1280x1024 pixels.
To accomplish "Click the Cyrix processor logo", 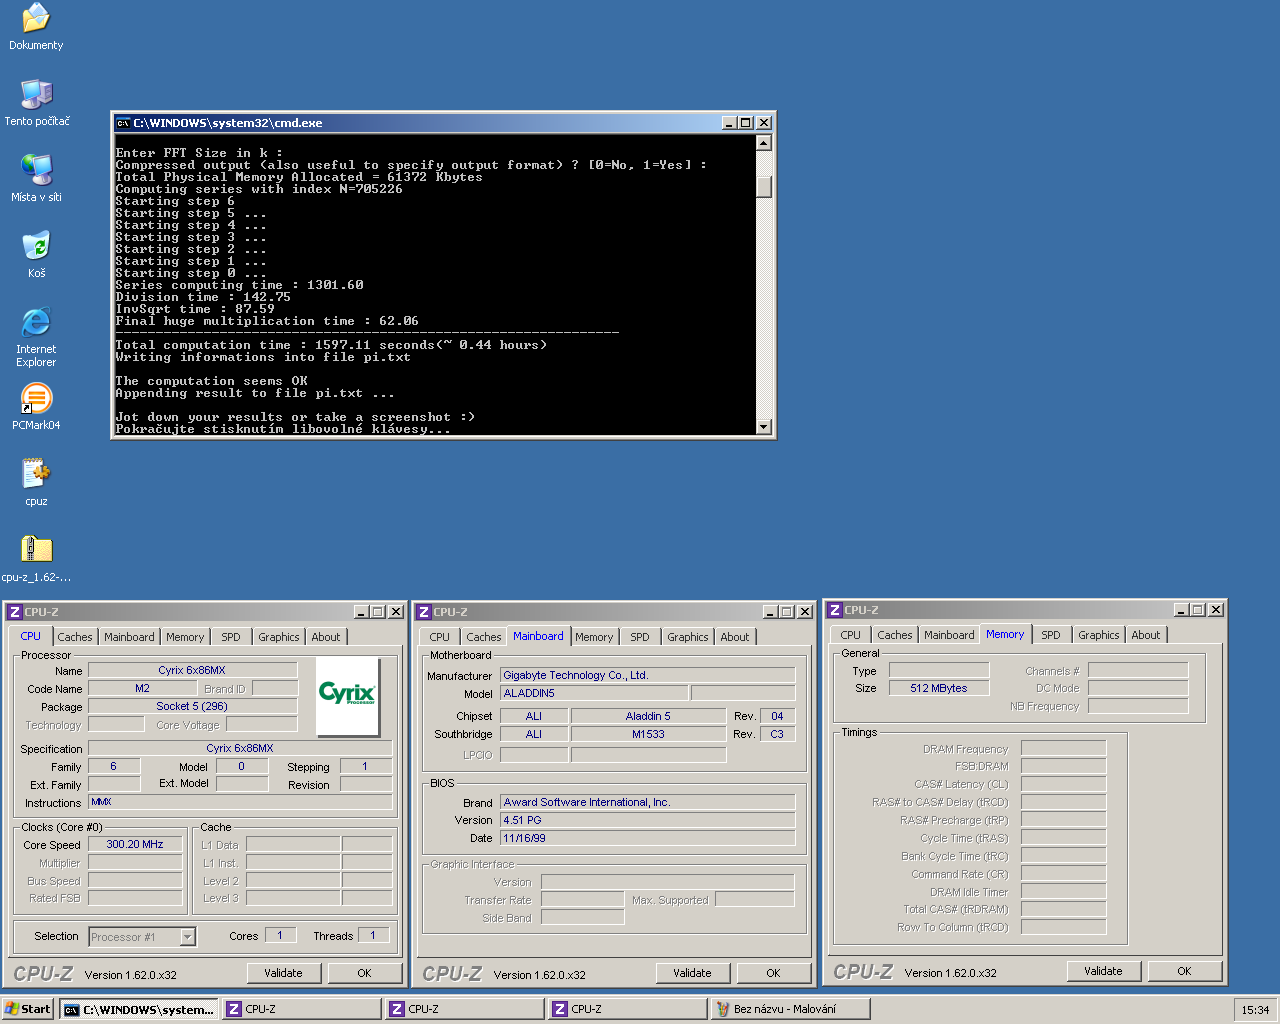I will click(347, 695).
